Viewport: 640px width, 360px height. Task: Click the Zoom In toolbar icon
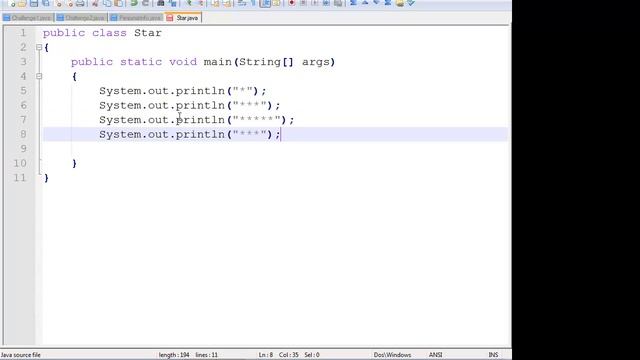click(189, 3)
